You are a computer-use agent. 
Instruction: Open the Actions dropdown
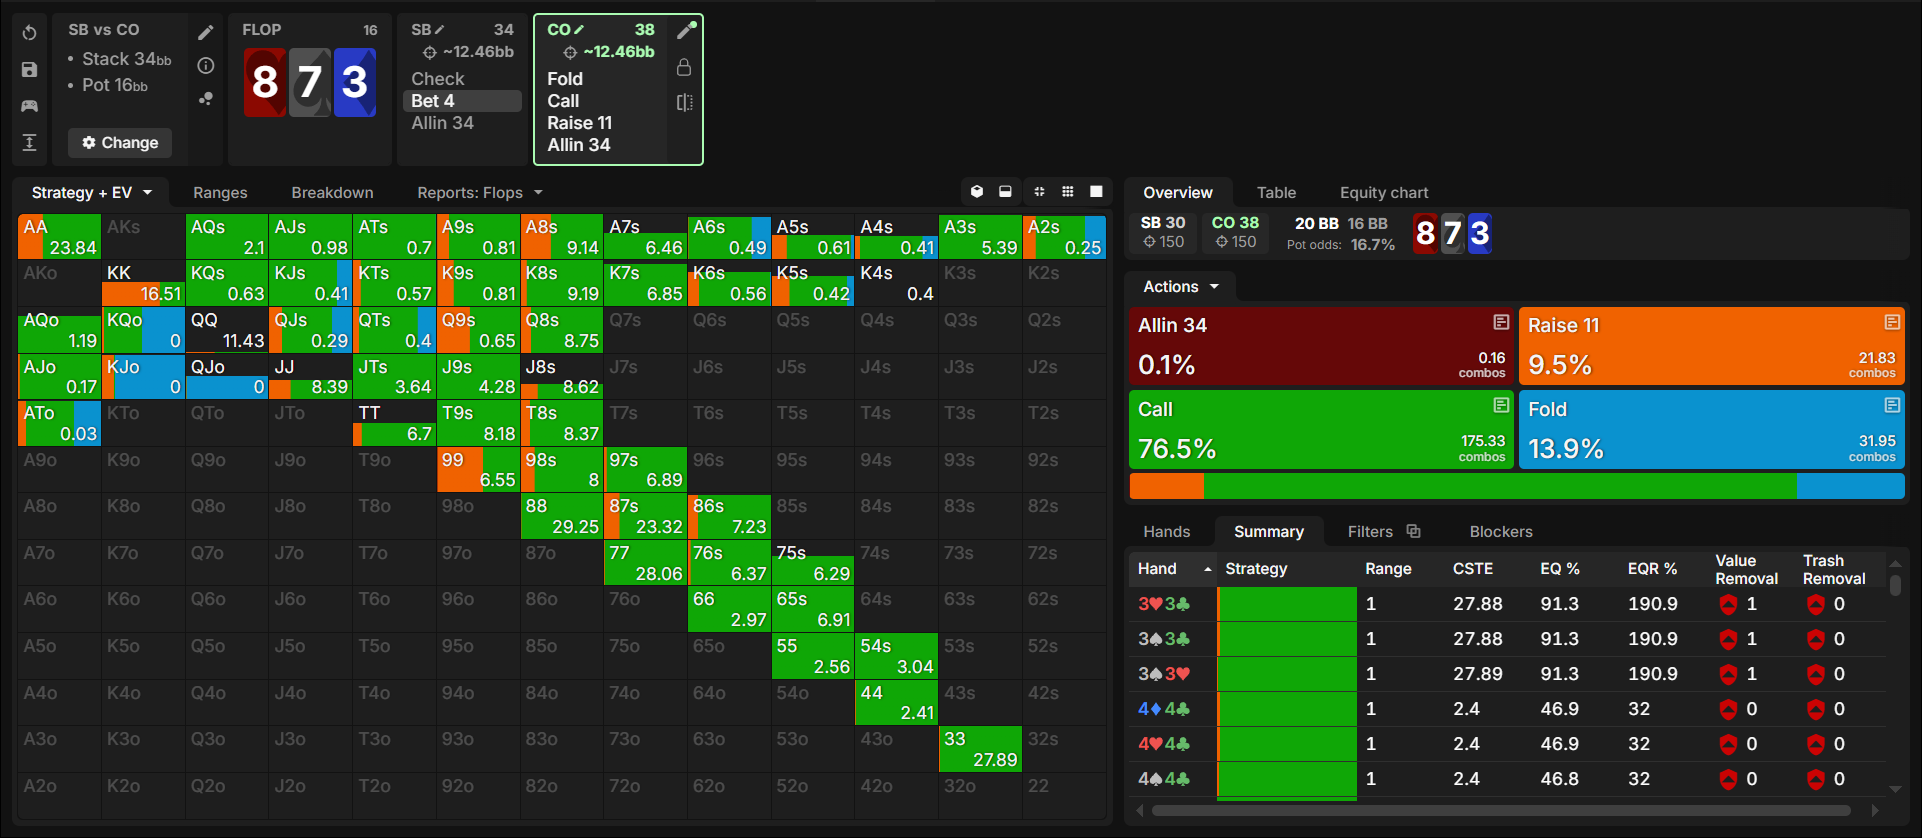(x=1181, y=287)
